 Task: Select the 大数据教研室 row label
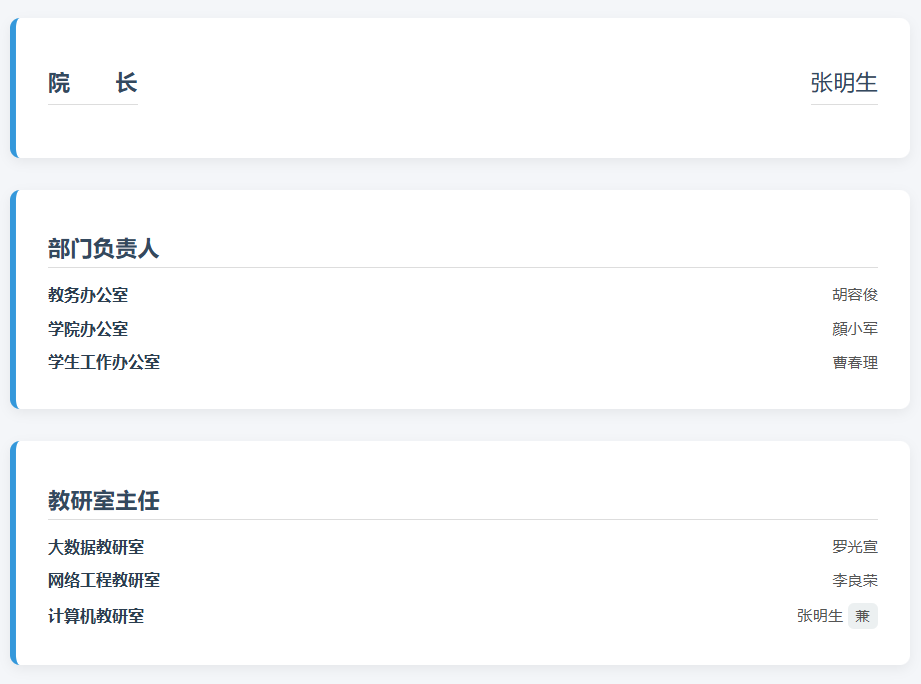pos(96,547)
